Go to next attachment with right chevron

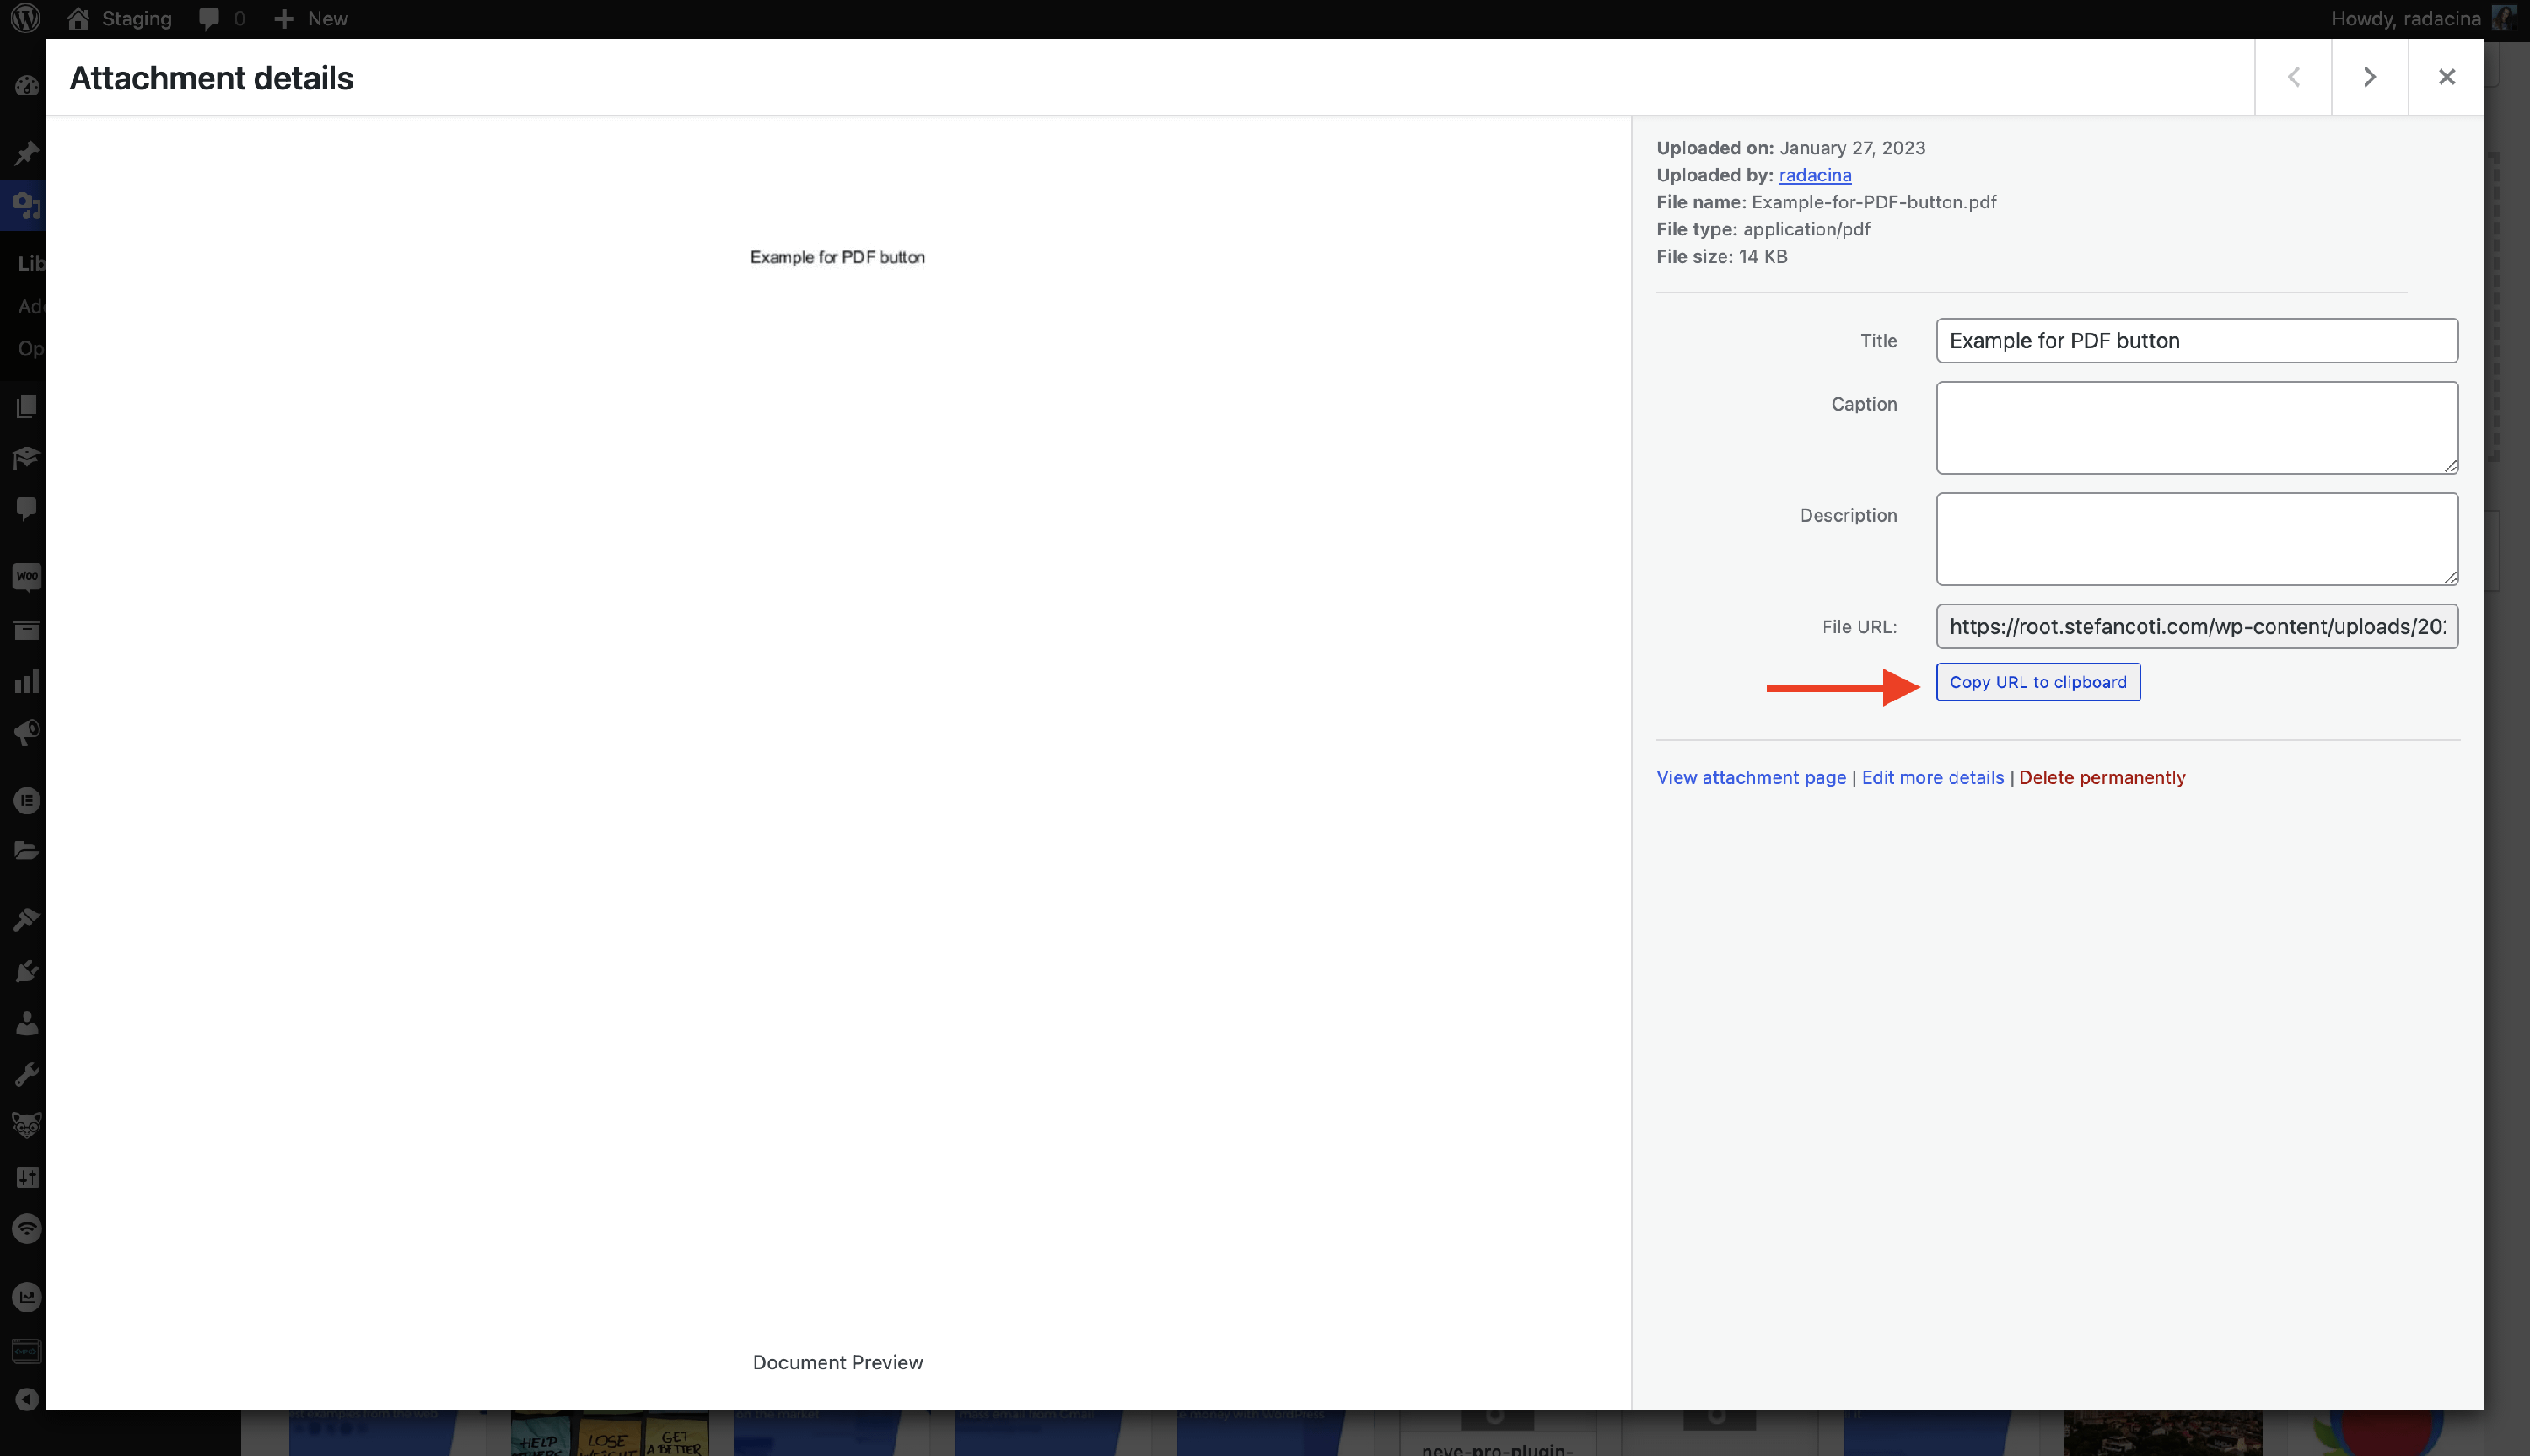(x=2369, y=77)
